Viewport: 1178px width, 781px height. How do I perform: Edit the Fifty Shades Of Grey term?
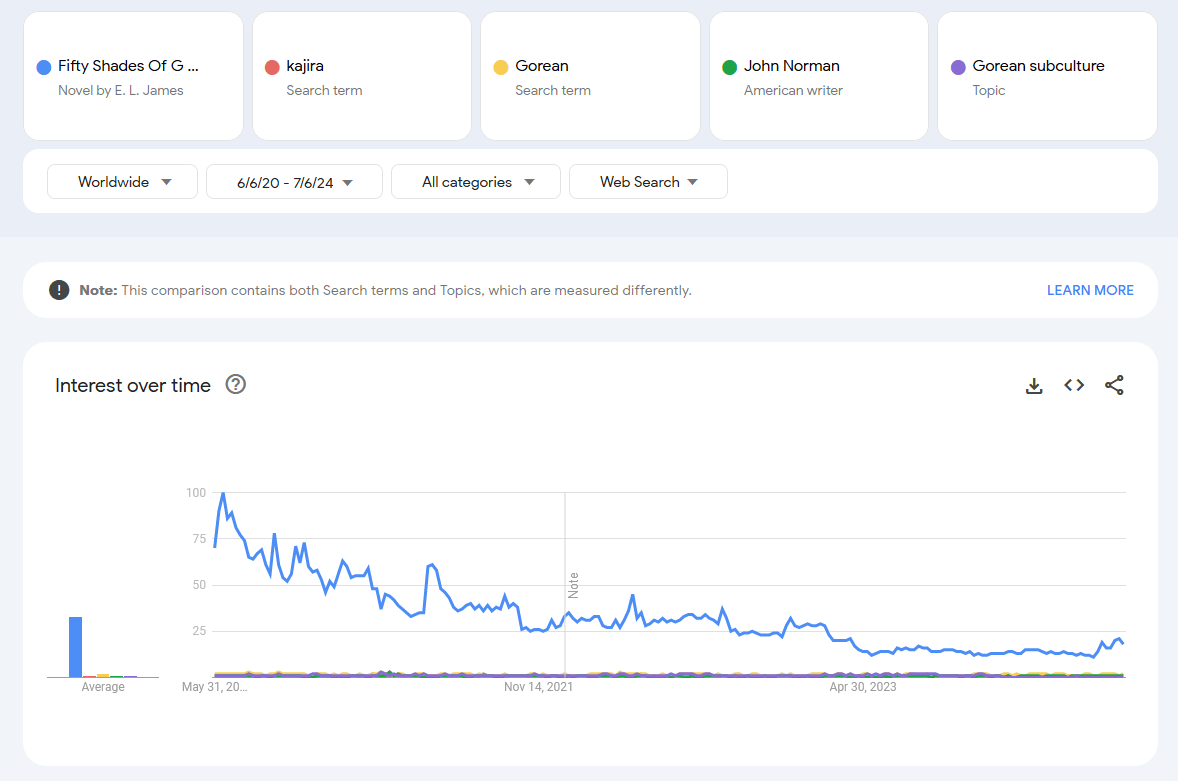128,66
